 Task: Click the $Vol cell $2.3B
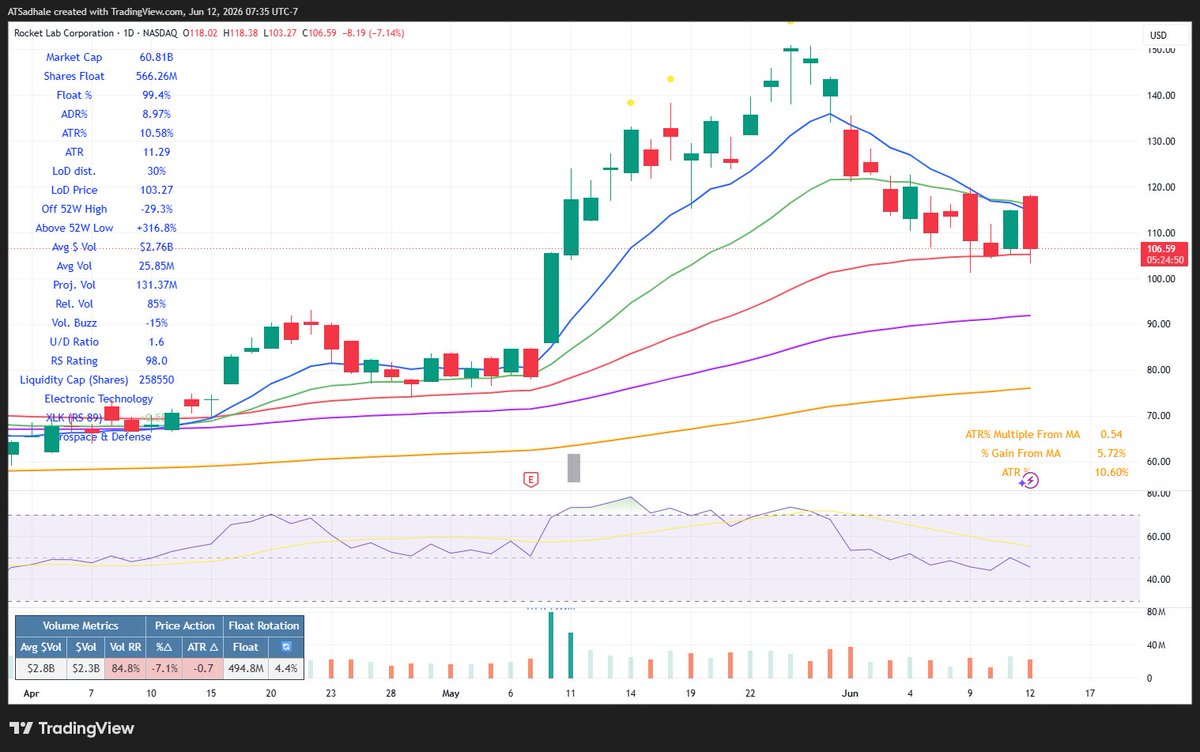tap(85, 667)
